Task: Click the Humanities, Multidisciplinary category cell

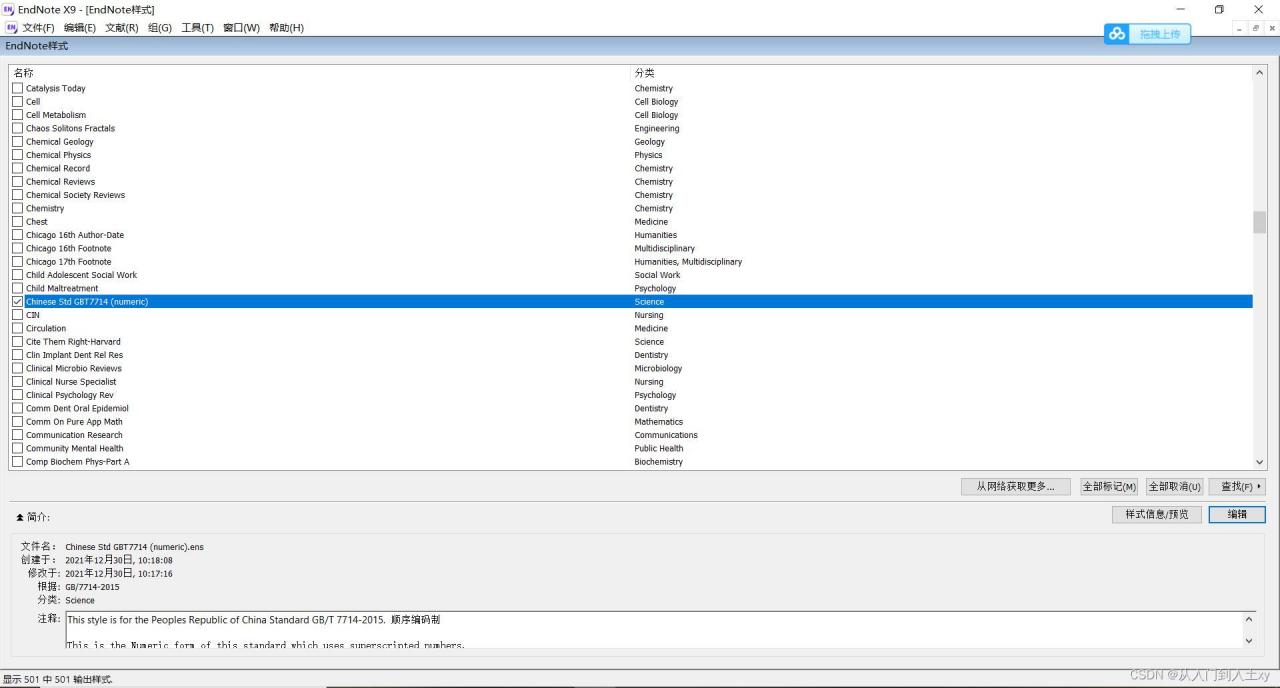Action: [x=688, y=262]
